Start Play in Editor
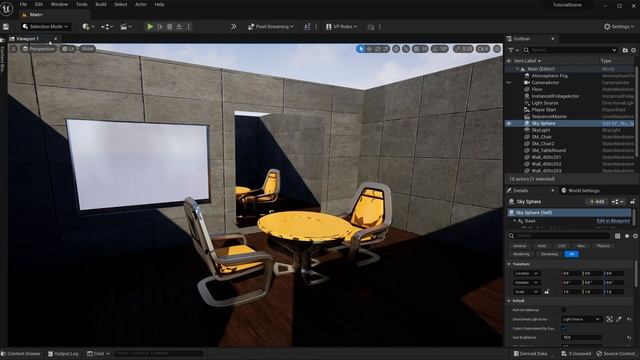 (x=150, y=27)
